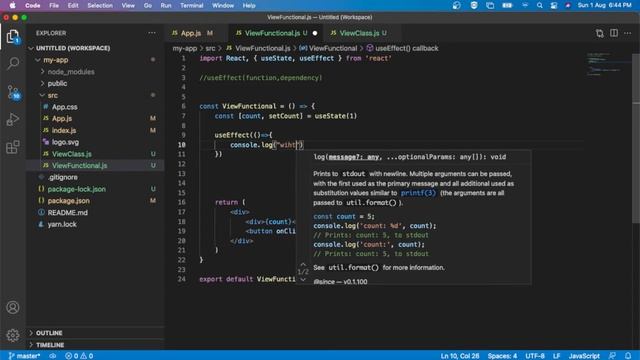The height and width of the screenshot is (360, 640).
Task: Open the Extensions view
Action: (13, 147)
